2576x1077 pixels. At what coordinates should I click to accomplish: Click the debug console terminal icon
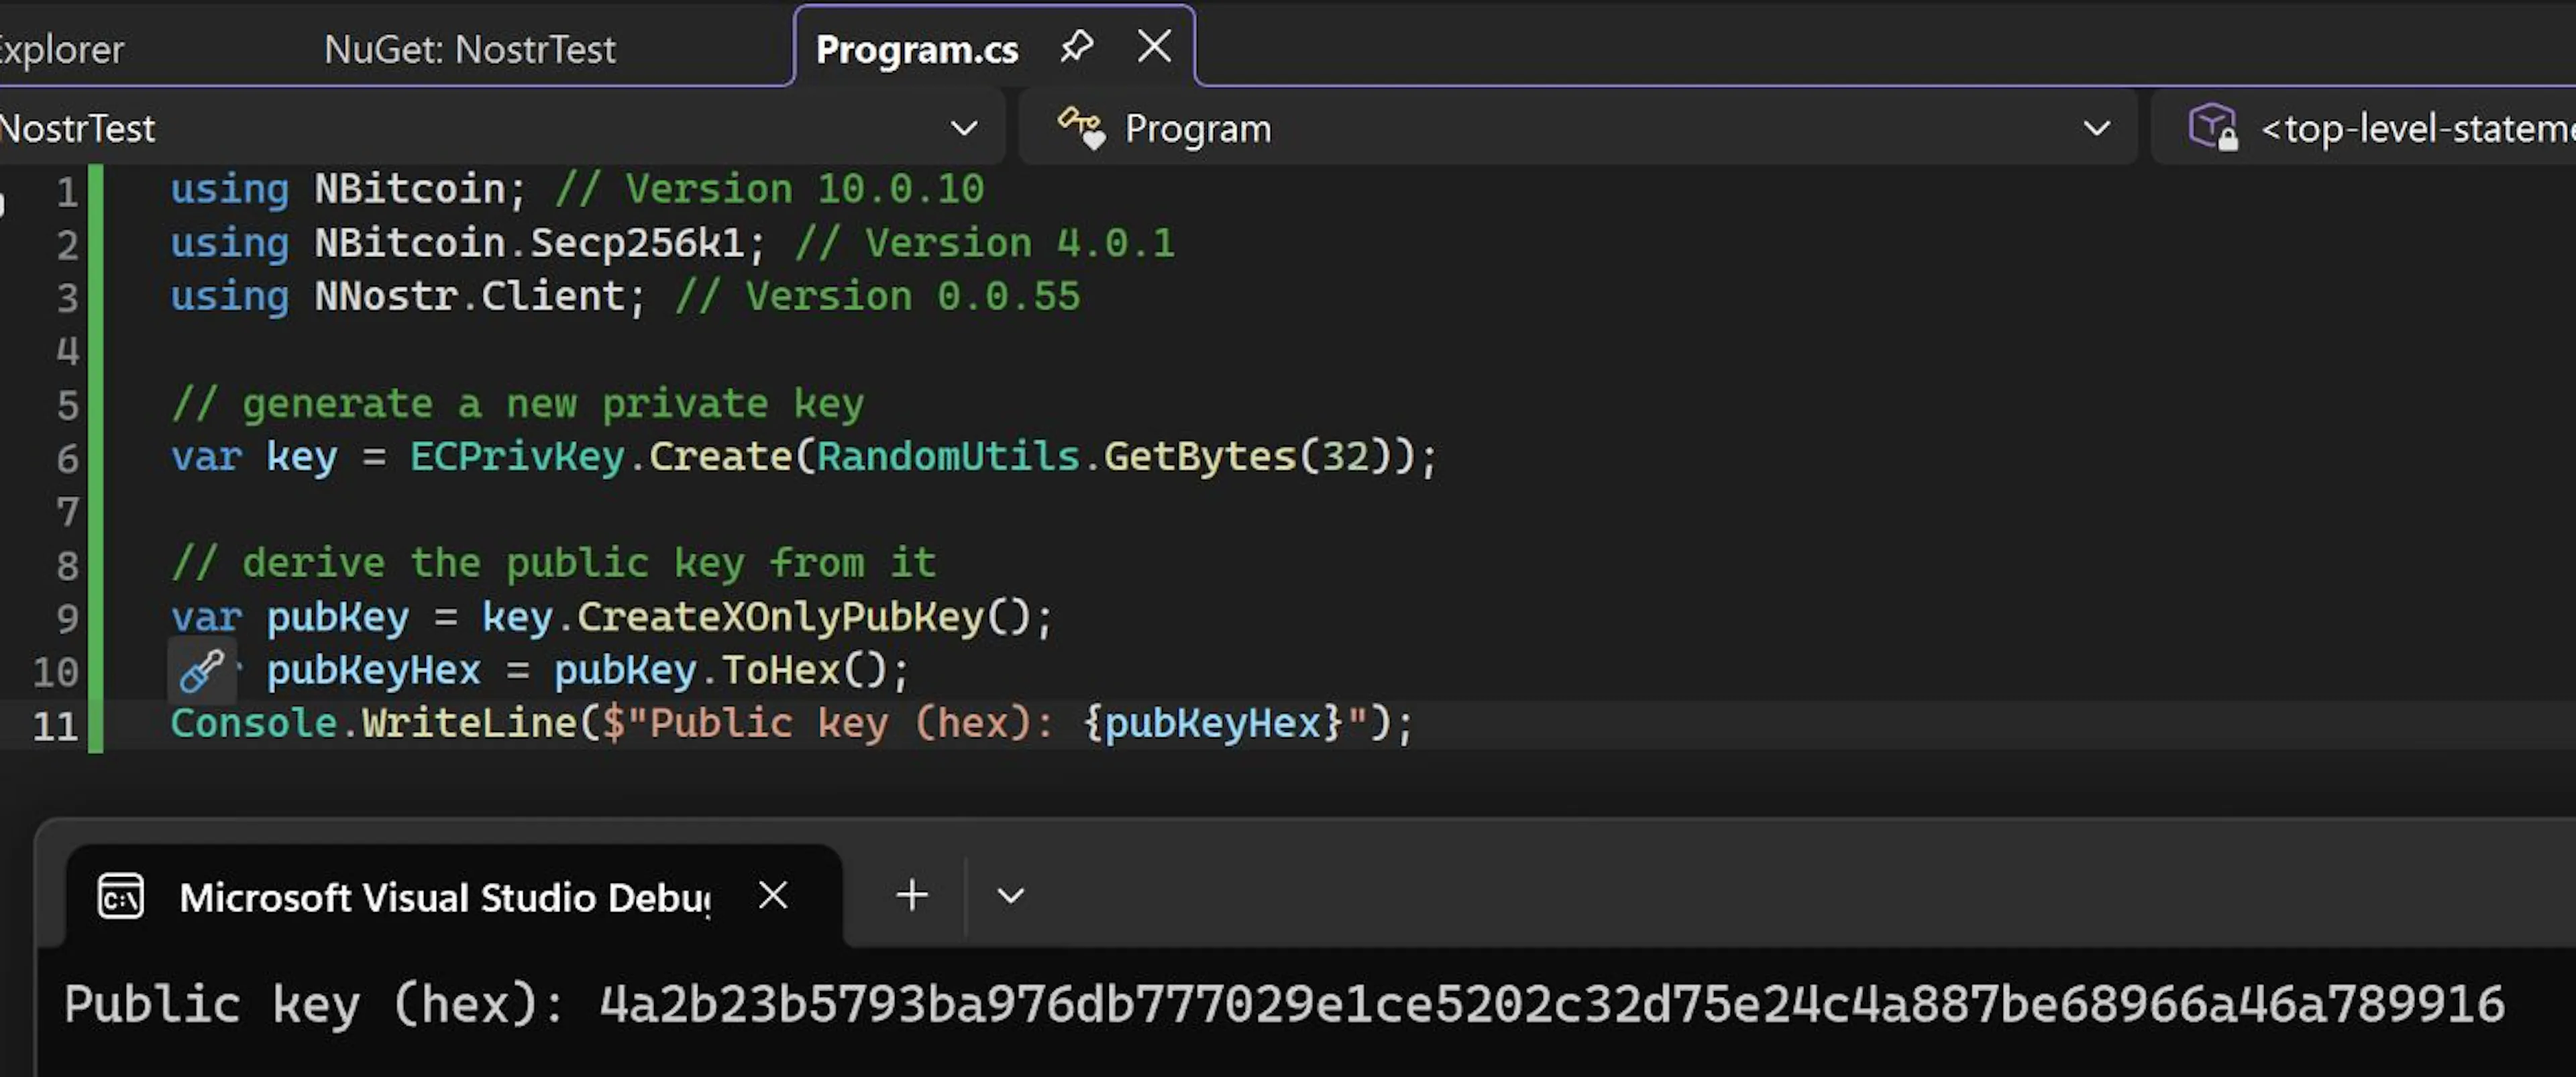point(121,896)
